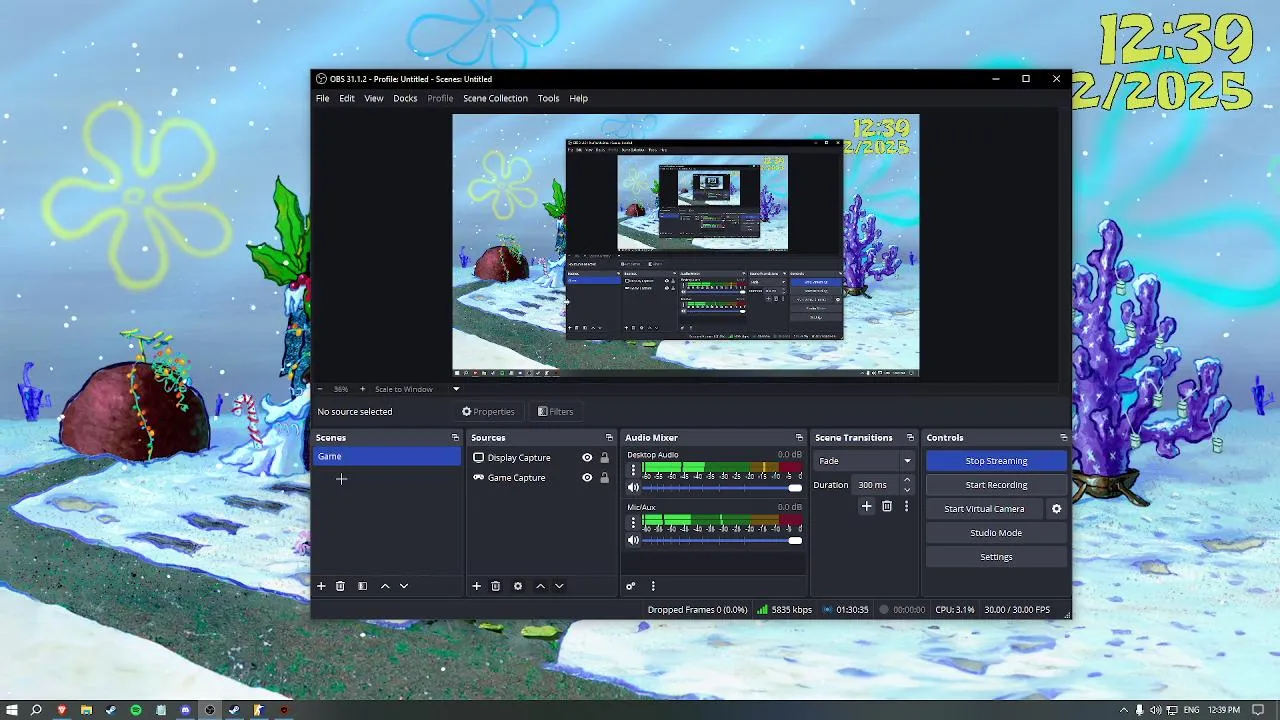Open Discord from the taskbar
This screenshot has width=1280, height=720.
click(185, 710)
